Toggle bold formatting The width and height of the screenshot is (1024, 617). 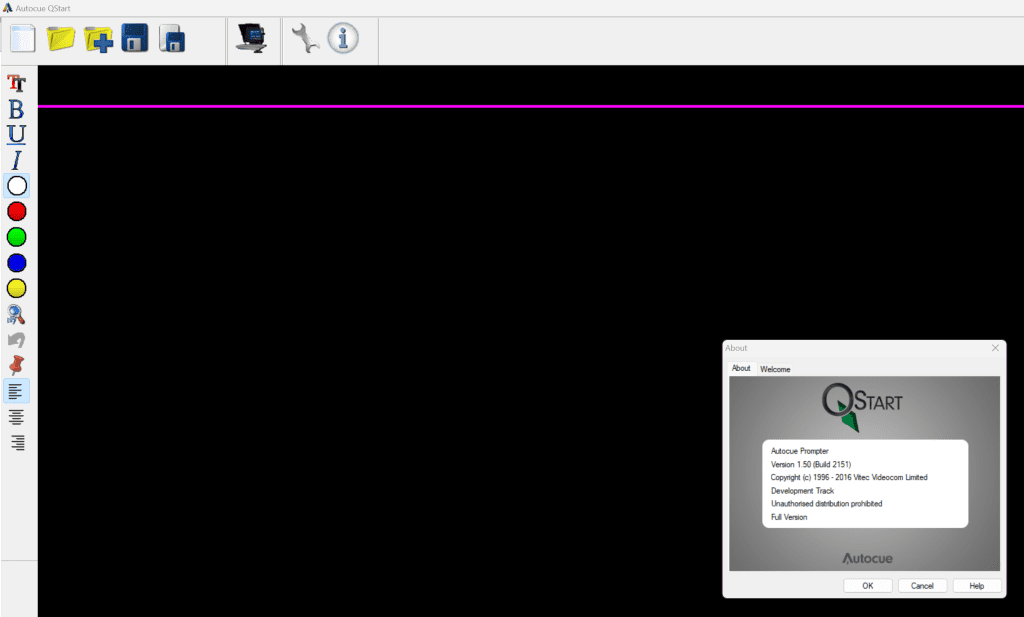[x=17, y=109]
